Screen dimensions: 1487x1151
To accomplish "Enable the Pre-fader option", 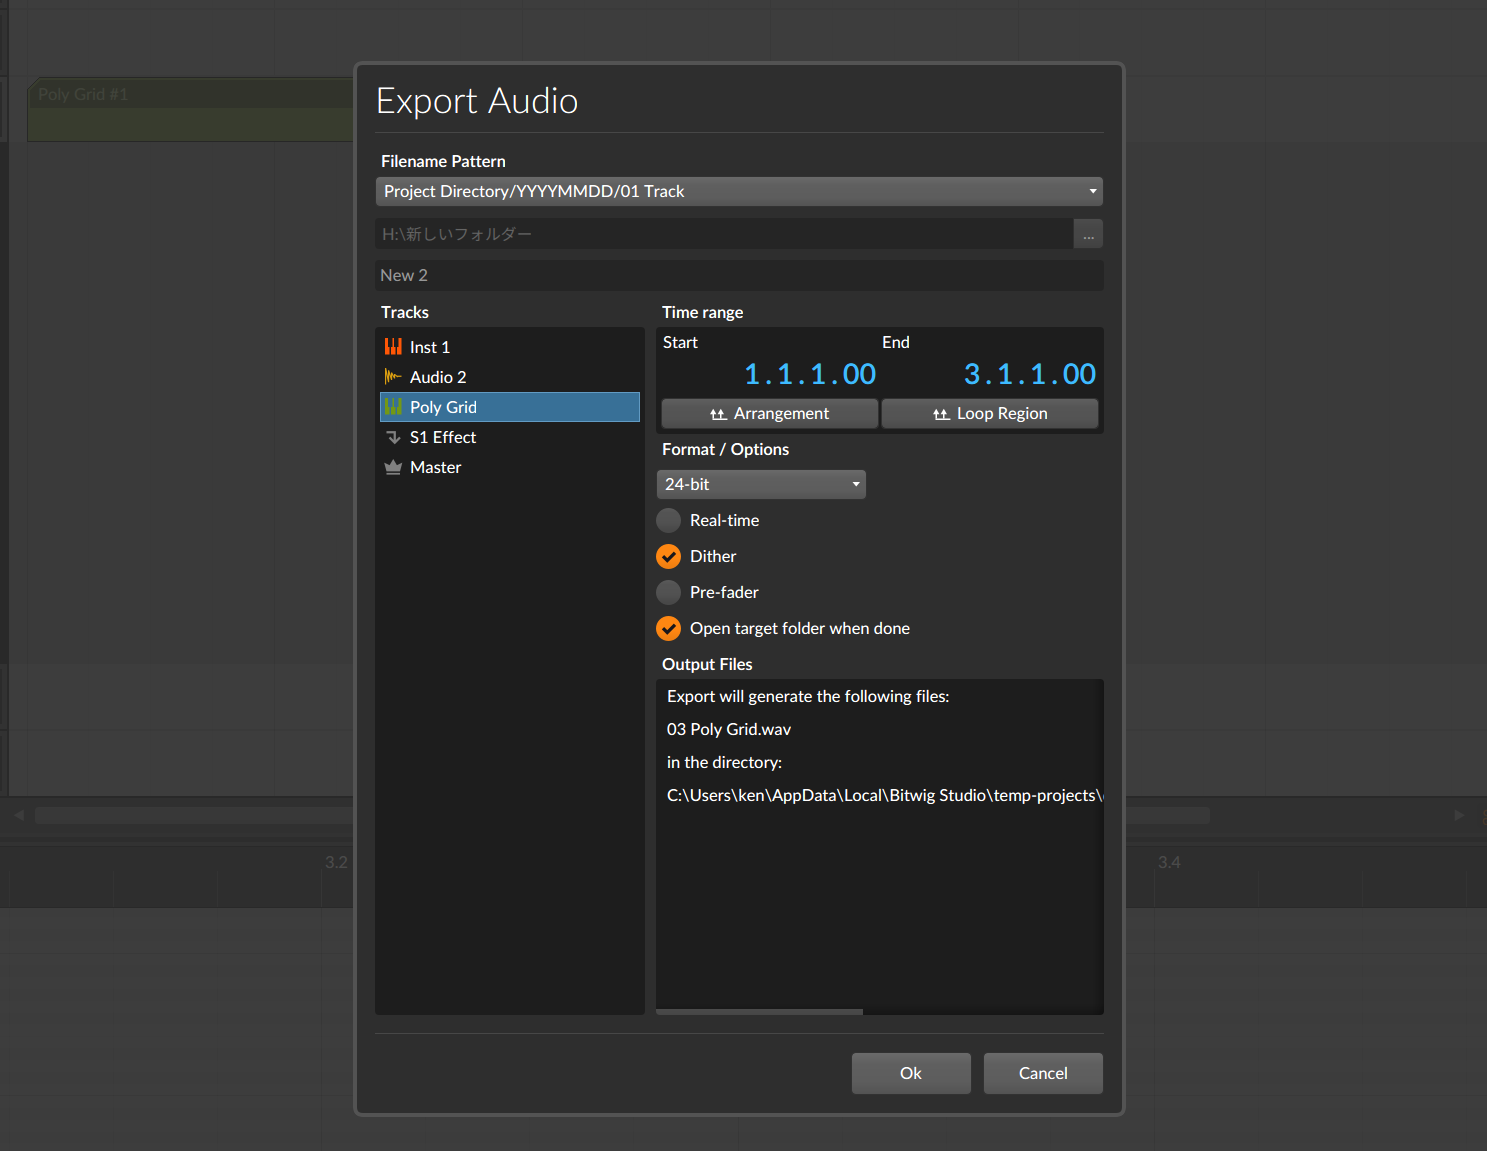I will click(x=668, y=592).
